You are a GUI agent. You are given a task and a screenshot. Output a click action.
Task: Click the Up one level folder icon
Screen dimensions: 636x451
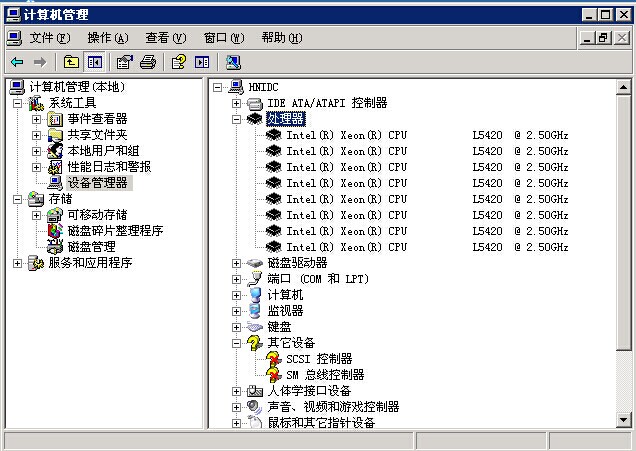pos(72,62)
